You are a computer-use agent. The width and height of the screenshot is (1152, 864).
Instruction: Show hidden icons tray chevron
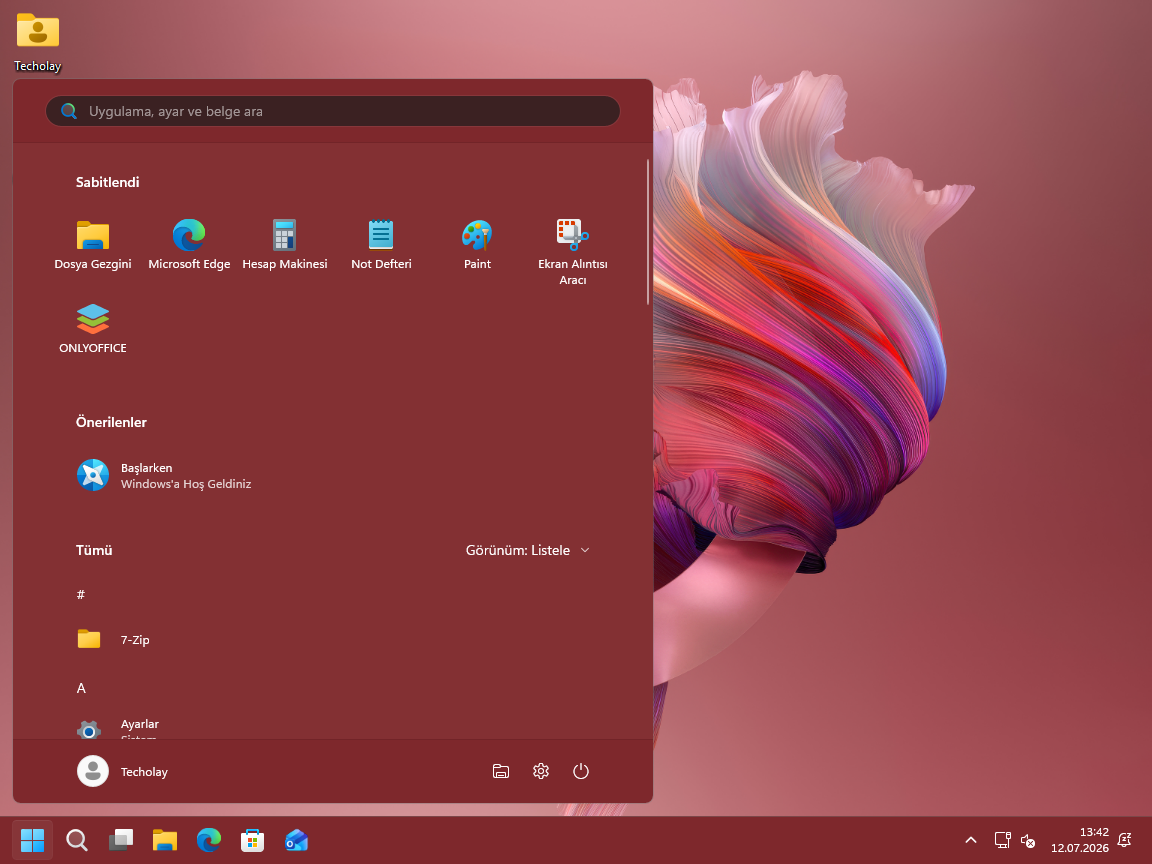[x=971, y=840]
